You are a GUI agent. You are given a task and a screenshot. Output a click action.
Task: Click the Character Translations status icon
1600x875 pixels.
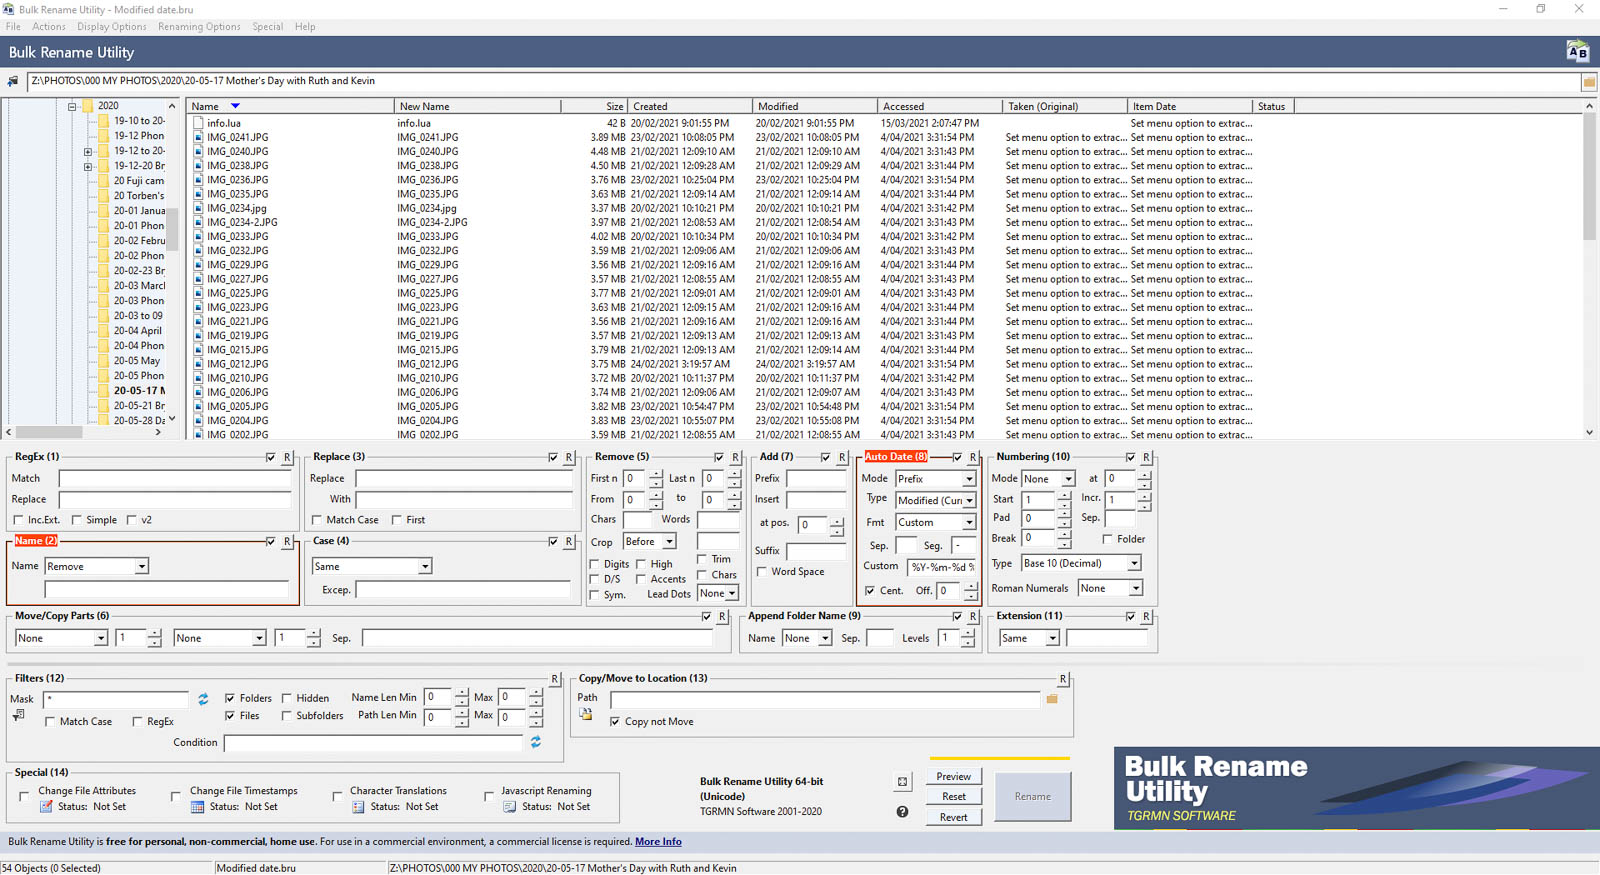point(358,807)
